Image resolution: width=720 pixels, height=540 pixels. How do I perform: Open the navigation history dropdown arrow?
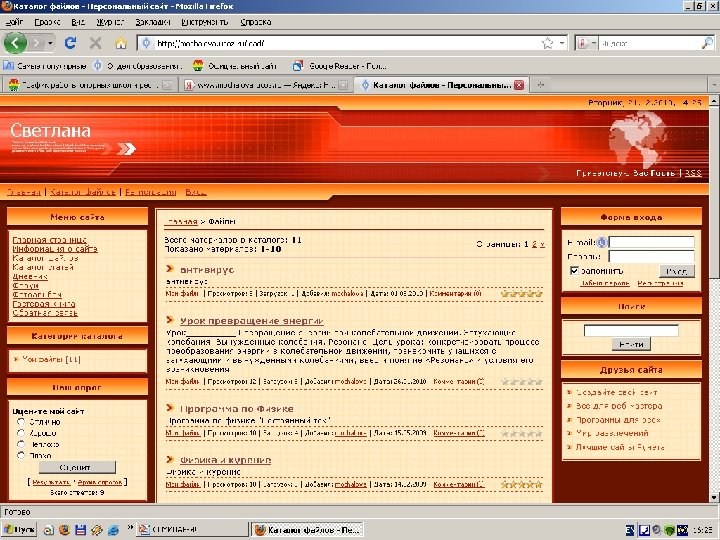pos(50,44)
